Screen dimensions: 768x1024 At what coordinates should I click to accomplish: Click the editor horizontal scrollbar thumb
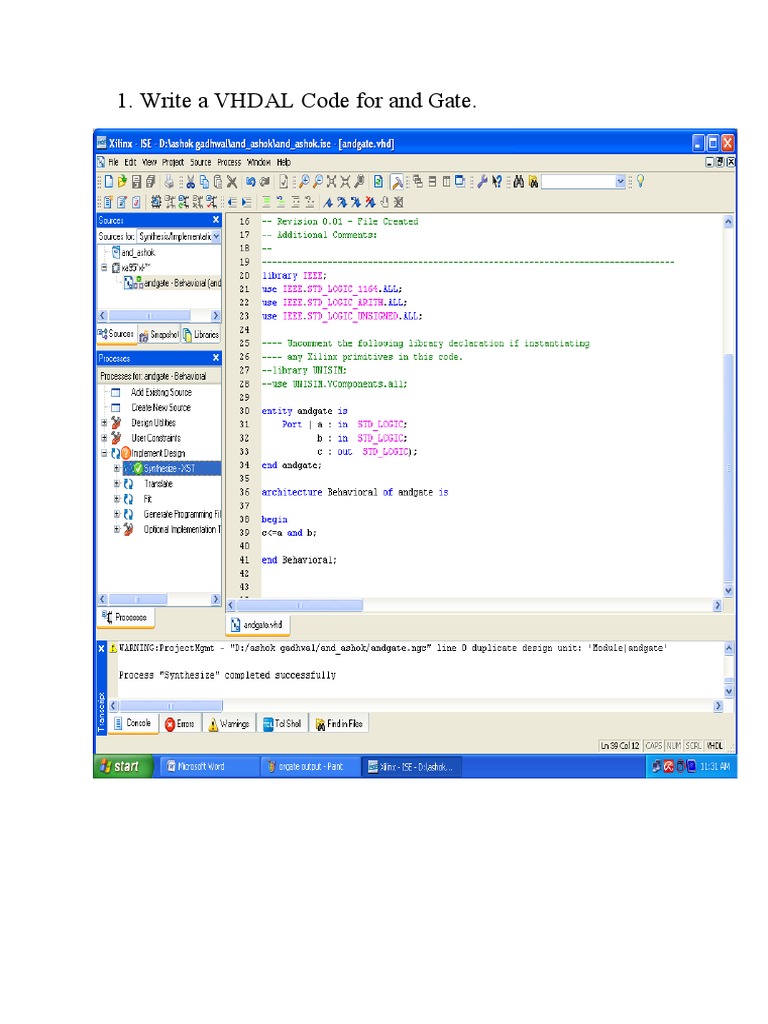coord(299,605)
